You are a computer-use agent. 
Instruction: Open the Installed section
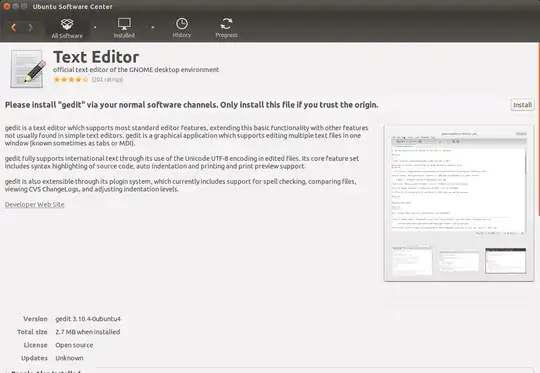click(124, 28)
